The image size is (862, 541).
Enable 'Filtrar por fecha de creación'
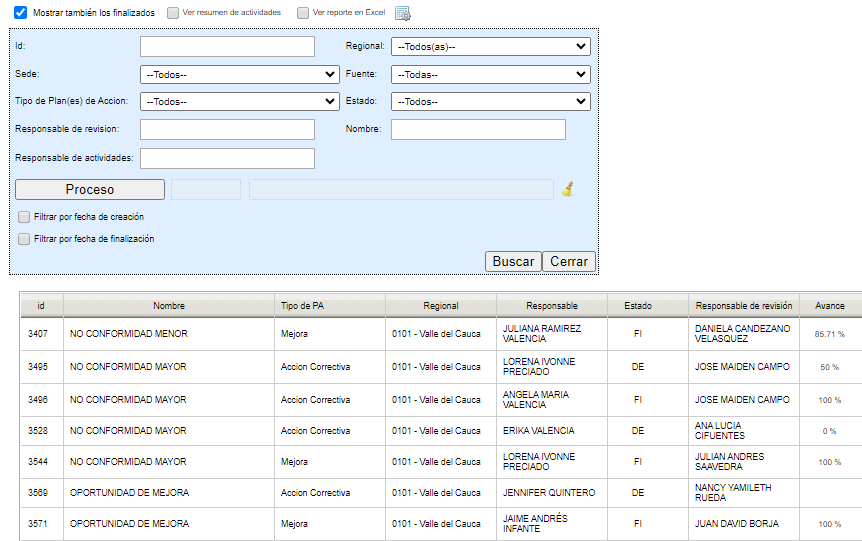tap(24, 217)
